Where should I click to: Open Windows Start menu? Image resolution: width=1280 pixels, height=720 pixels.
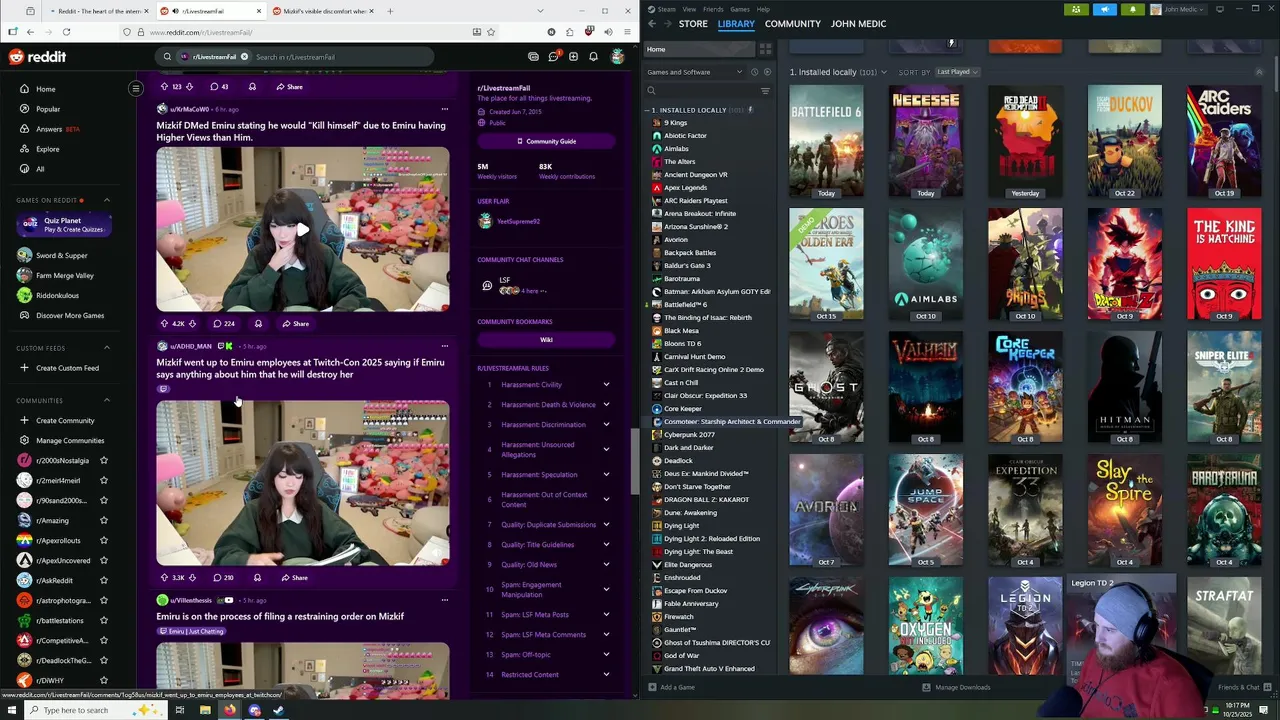pos(12,710)
